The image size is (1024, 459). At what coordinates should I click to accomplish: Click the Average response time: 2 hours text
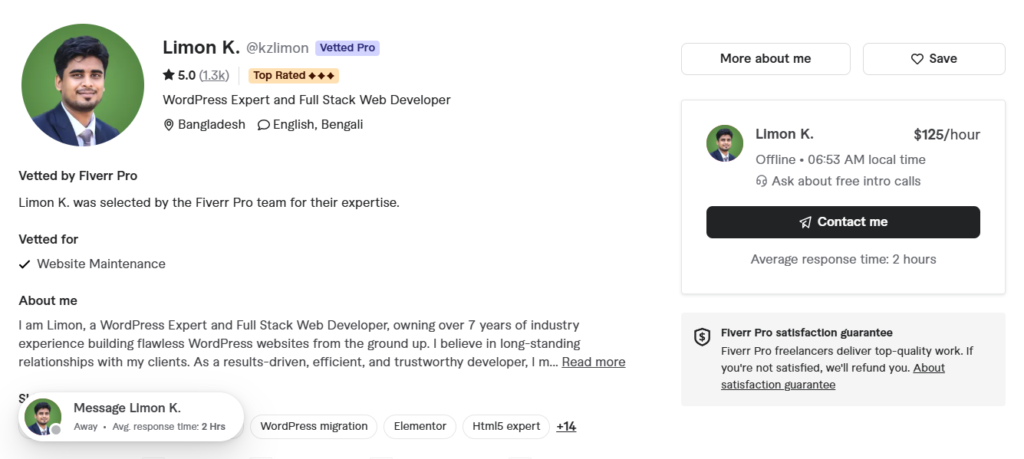tap(843, 259)
